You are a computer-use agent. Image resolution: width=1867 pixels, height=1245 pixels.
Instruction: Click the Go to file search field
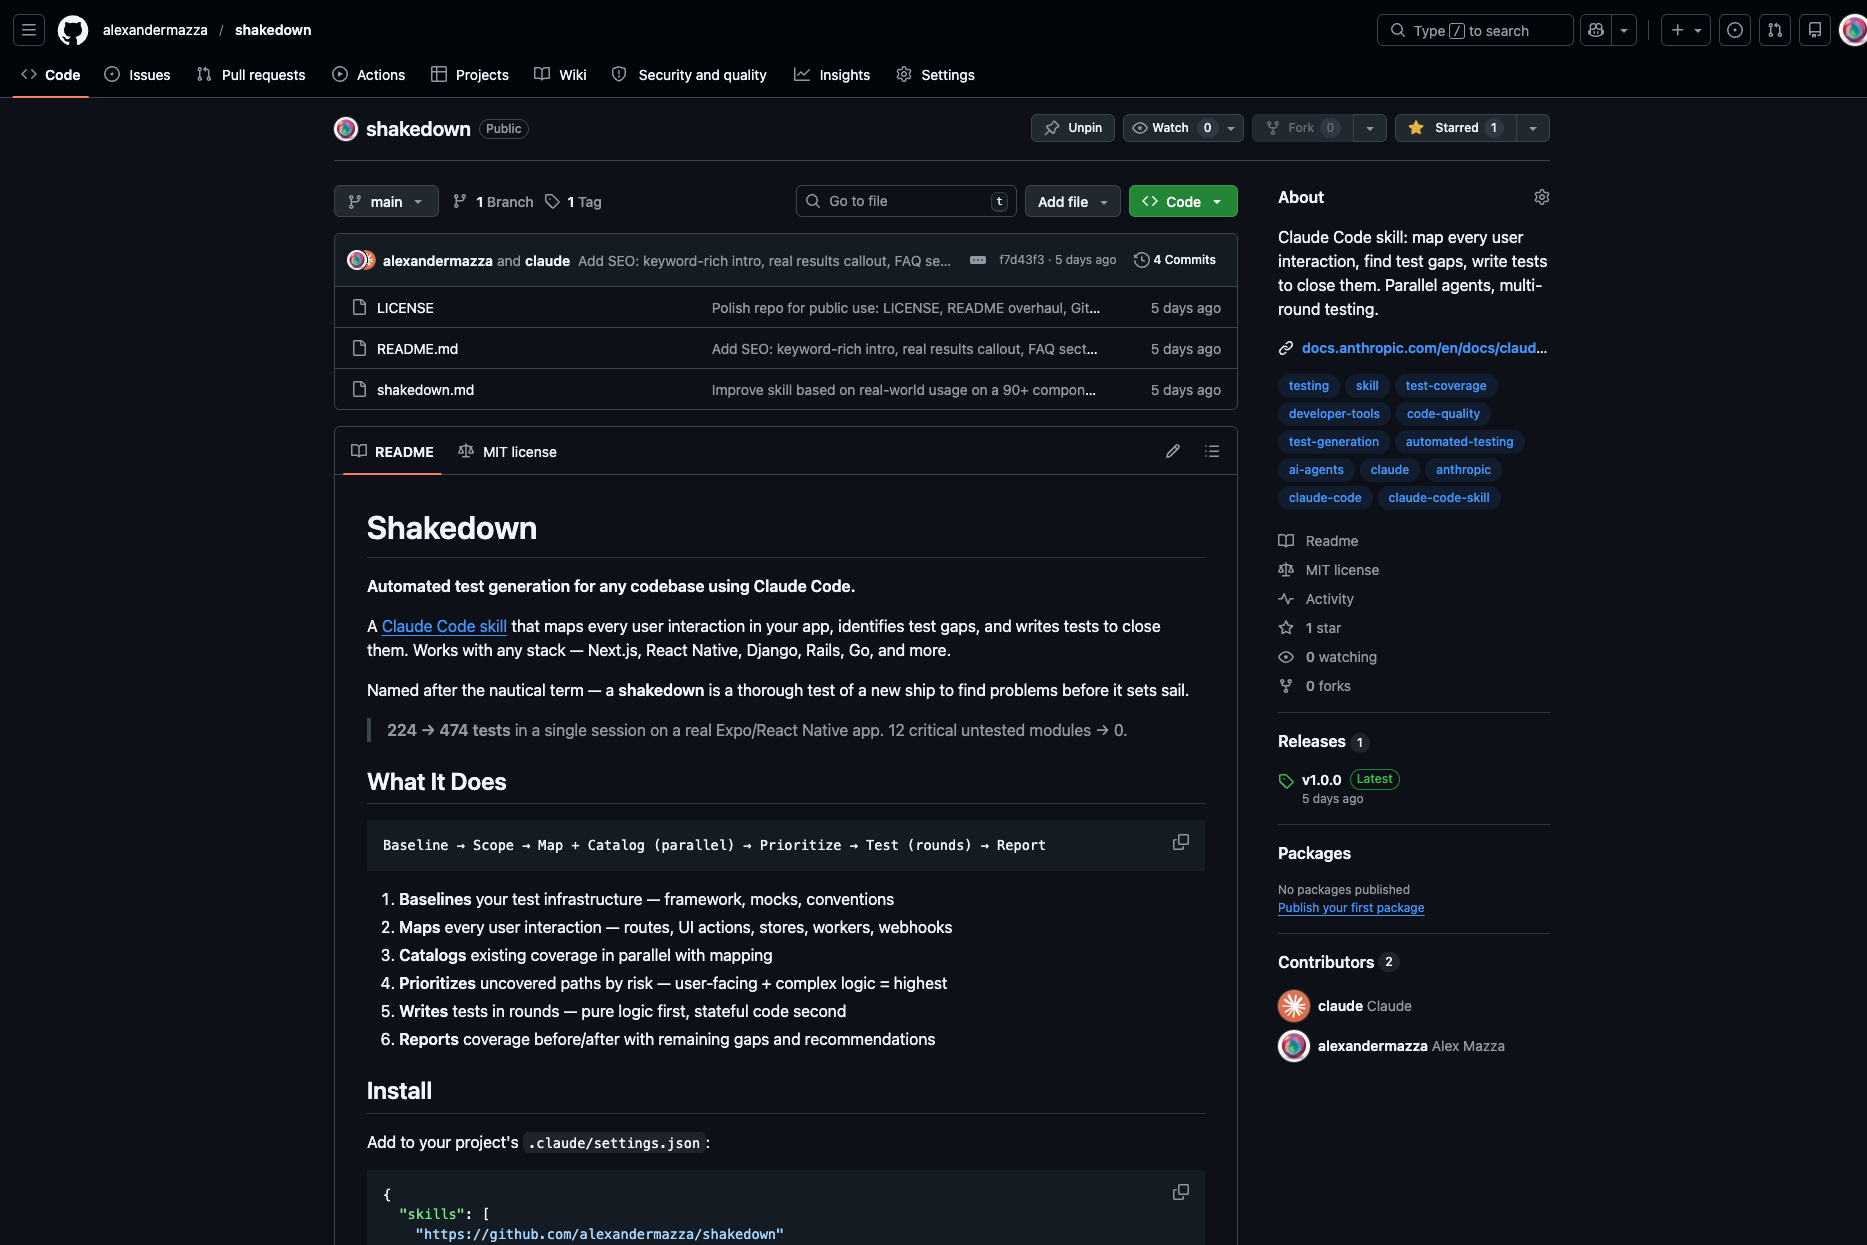click(x=905, y=201)
